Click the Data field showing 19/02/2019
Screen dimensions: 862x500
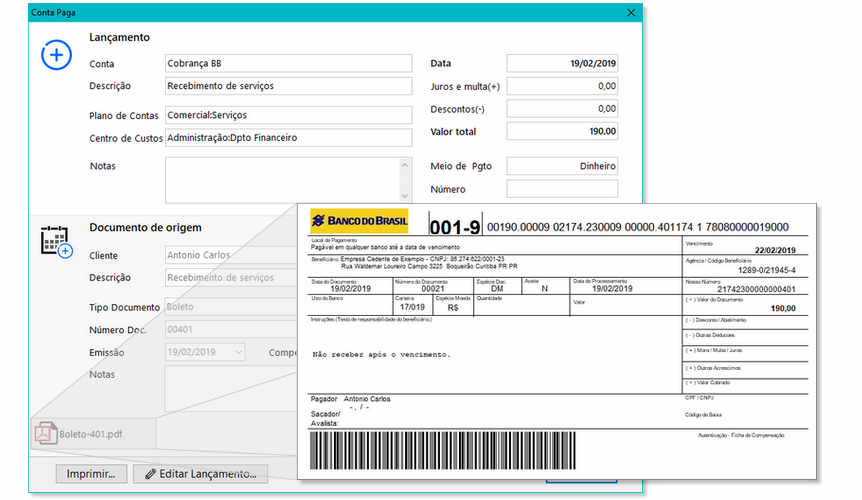tap(562, 63)
